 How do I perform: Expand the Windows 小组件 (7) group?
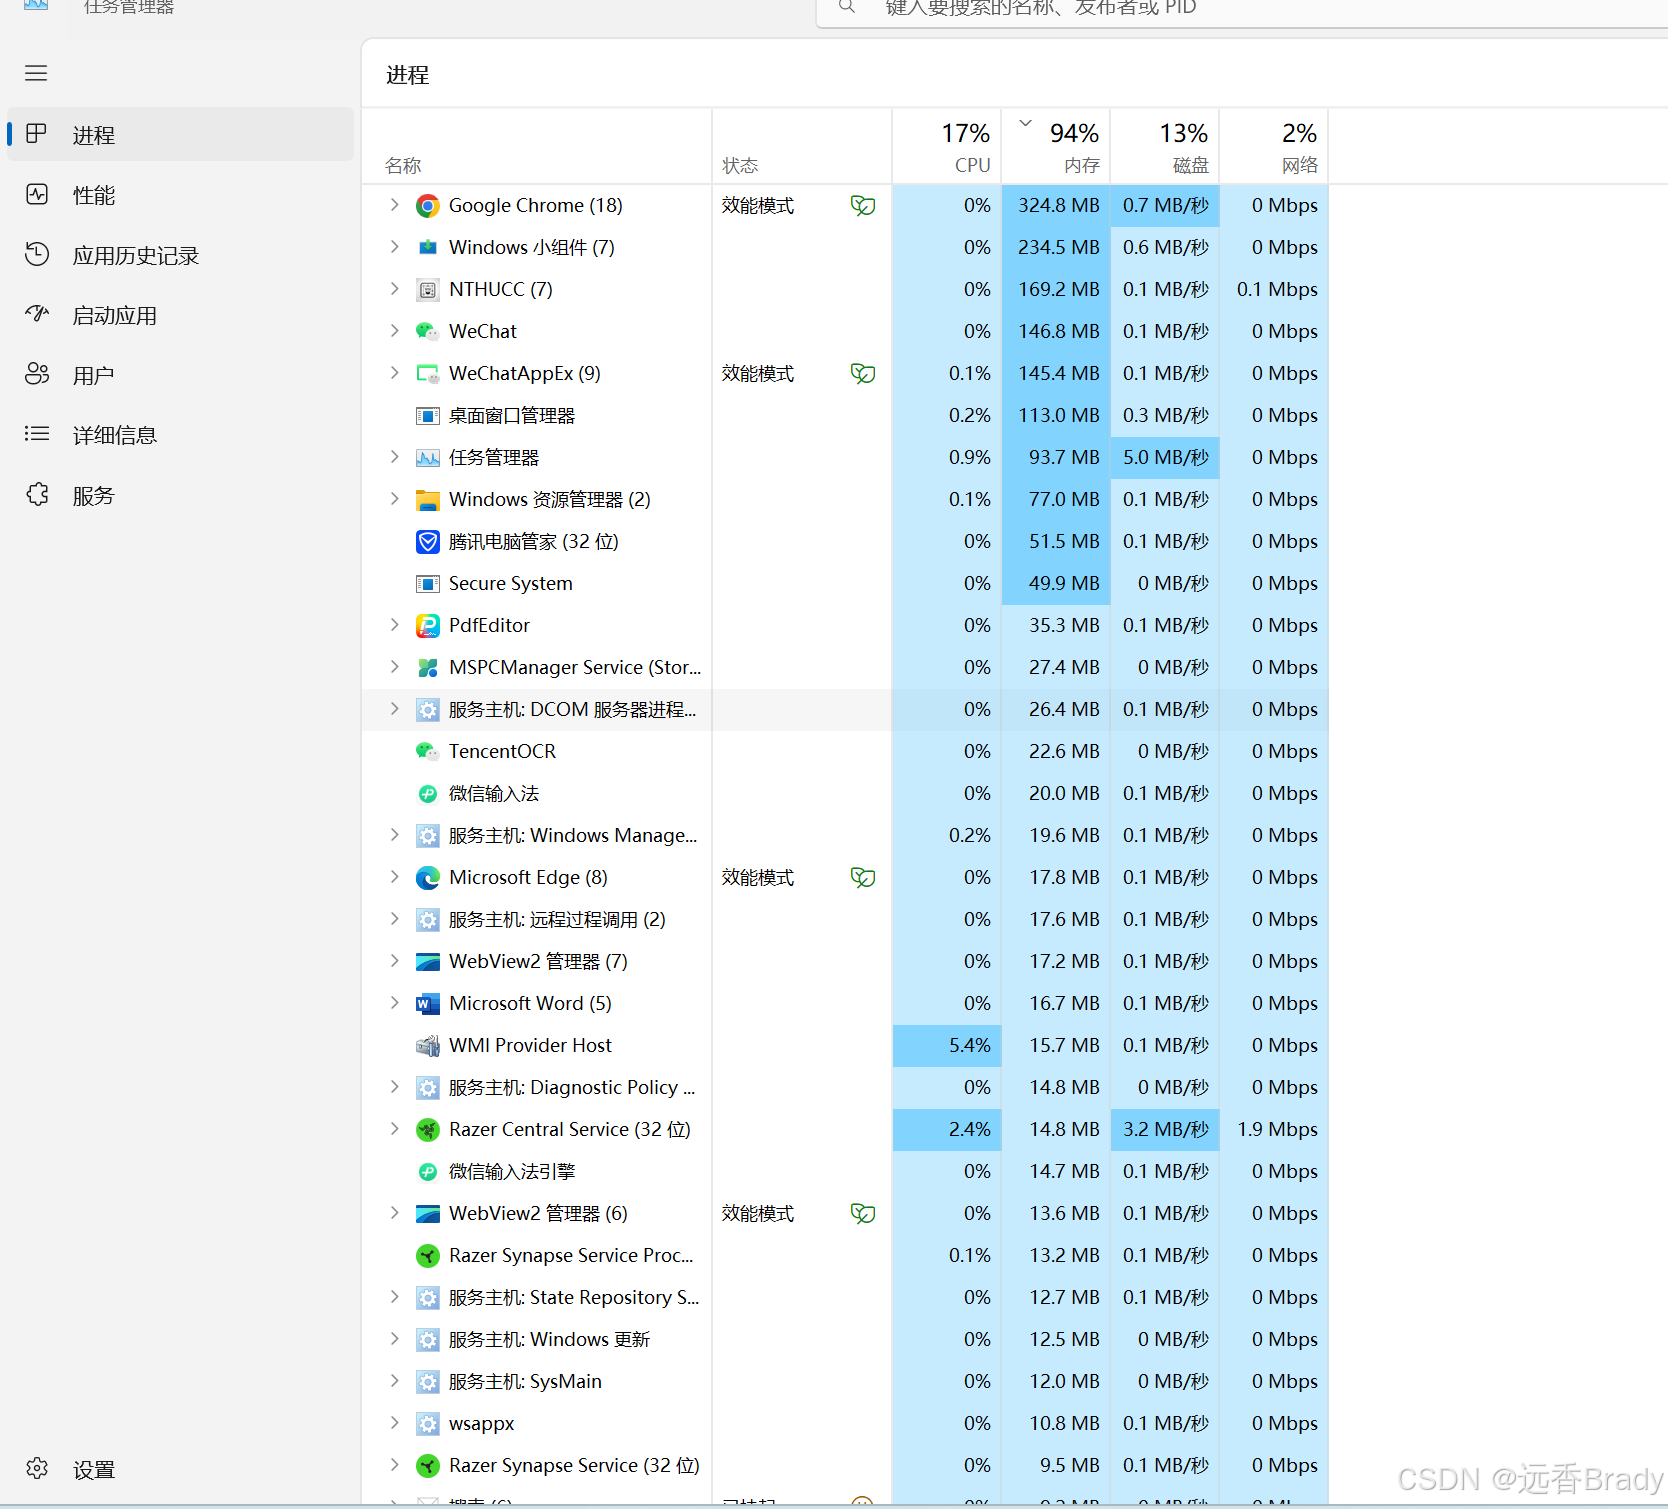point(394,247)
